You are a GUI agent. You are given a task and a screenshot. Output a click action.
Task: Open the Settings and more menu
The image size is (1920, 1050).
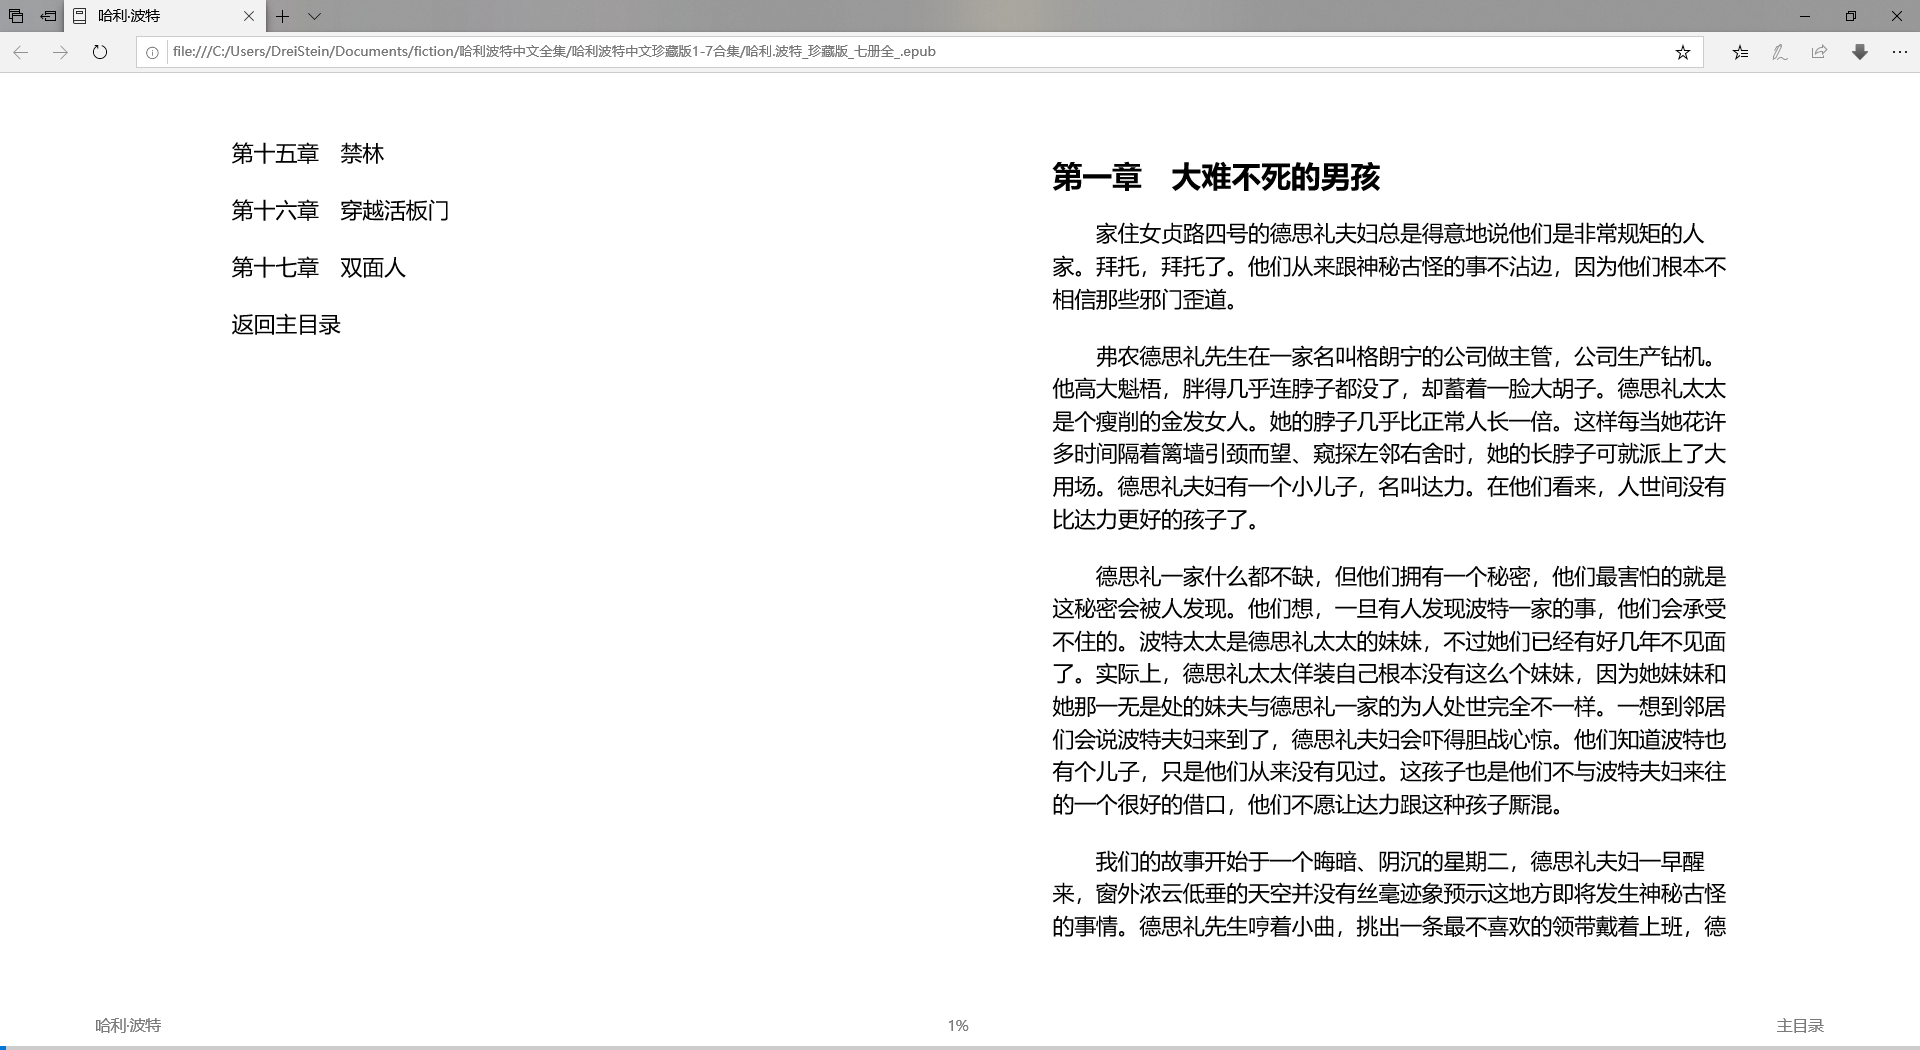(1899, 52)
